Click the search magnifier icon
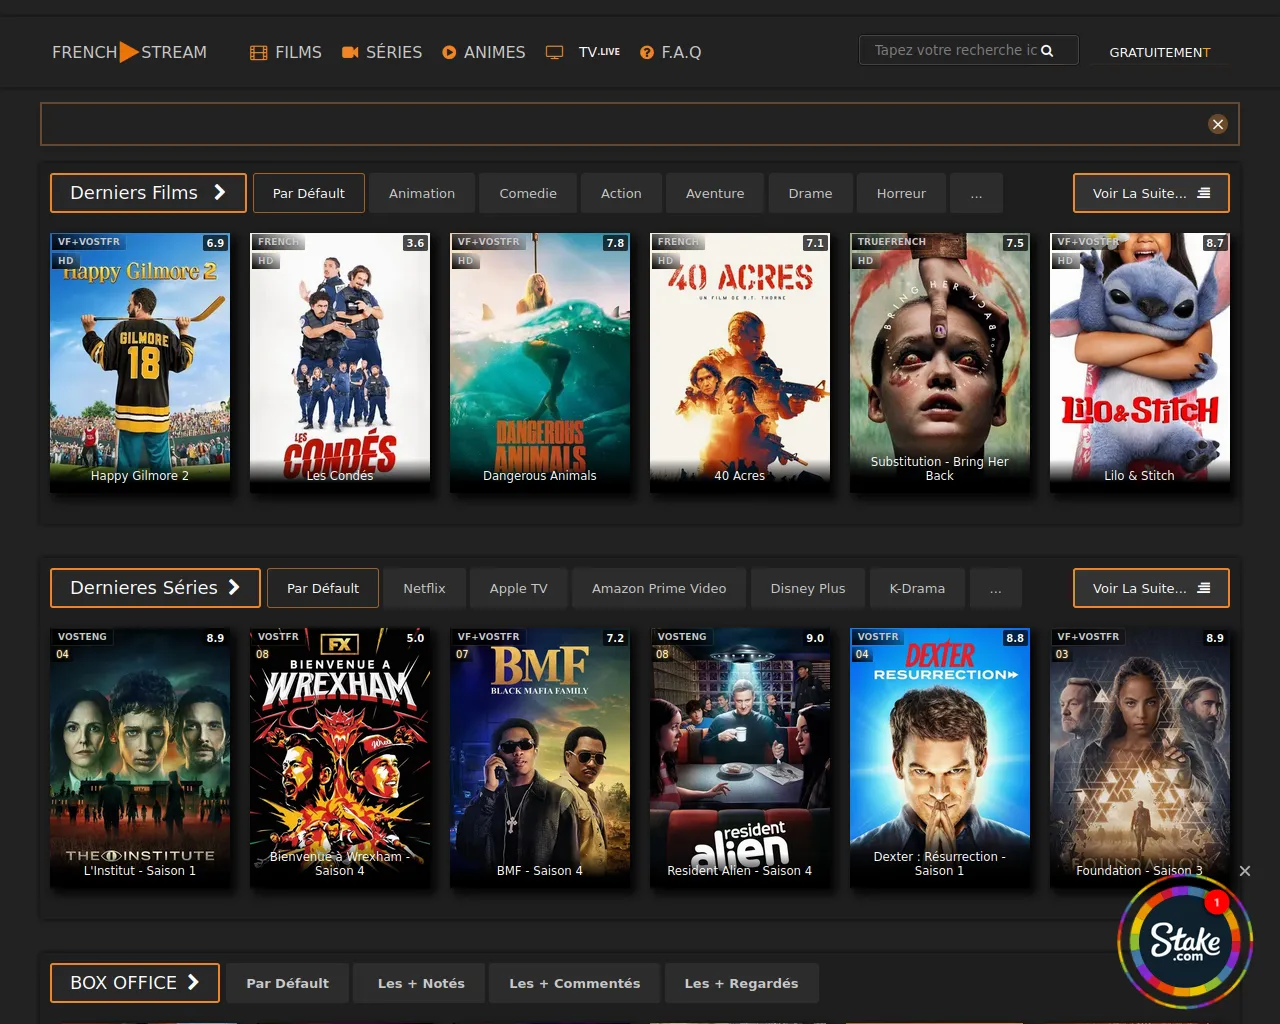The height and width of the screenshot is (1024, 1280). point(1047,50)
